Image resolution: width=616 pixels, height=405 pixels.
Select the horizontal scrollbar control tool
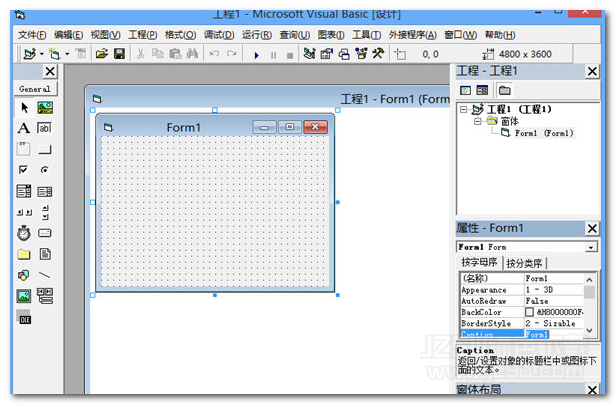coord(24,213)
